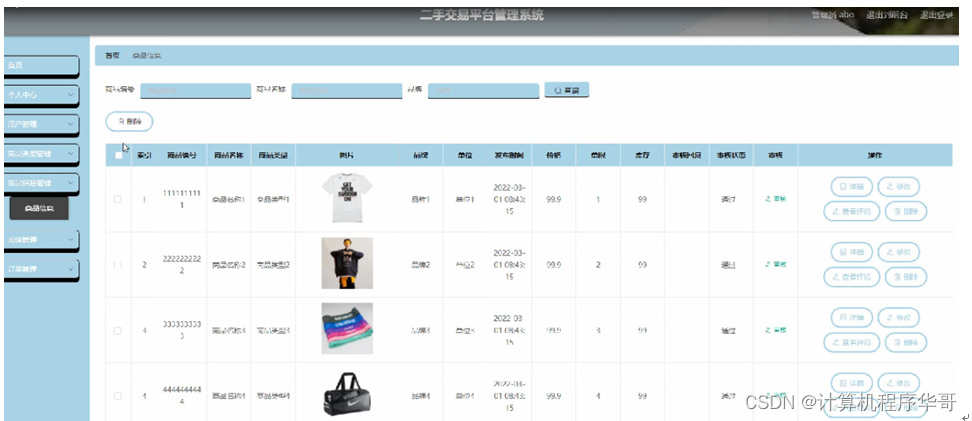Click the black duffel bag thumbnail
The width and height of the screenshot is (972, 421).
click(347, 394)
